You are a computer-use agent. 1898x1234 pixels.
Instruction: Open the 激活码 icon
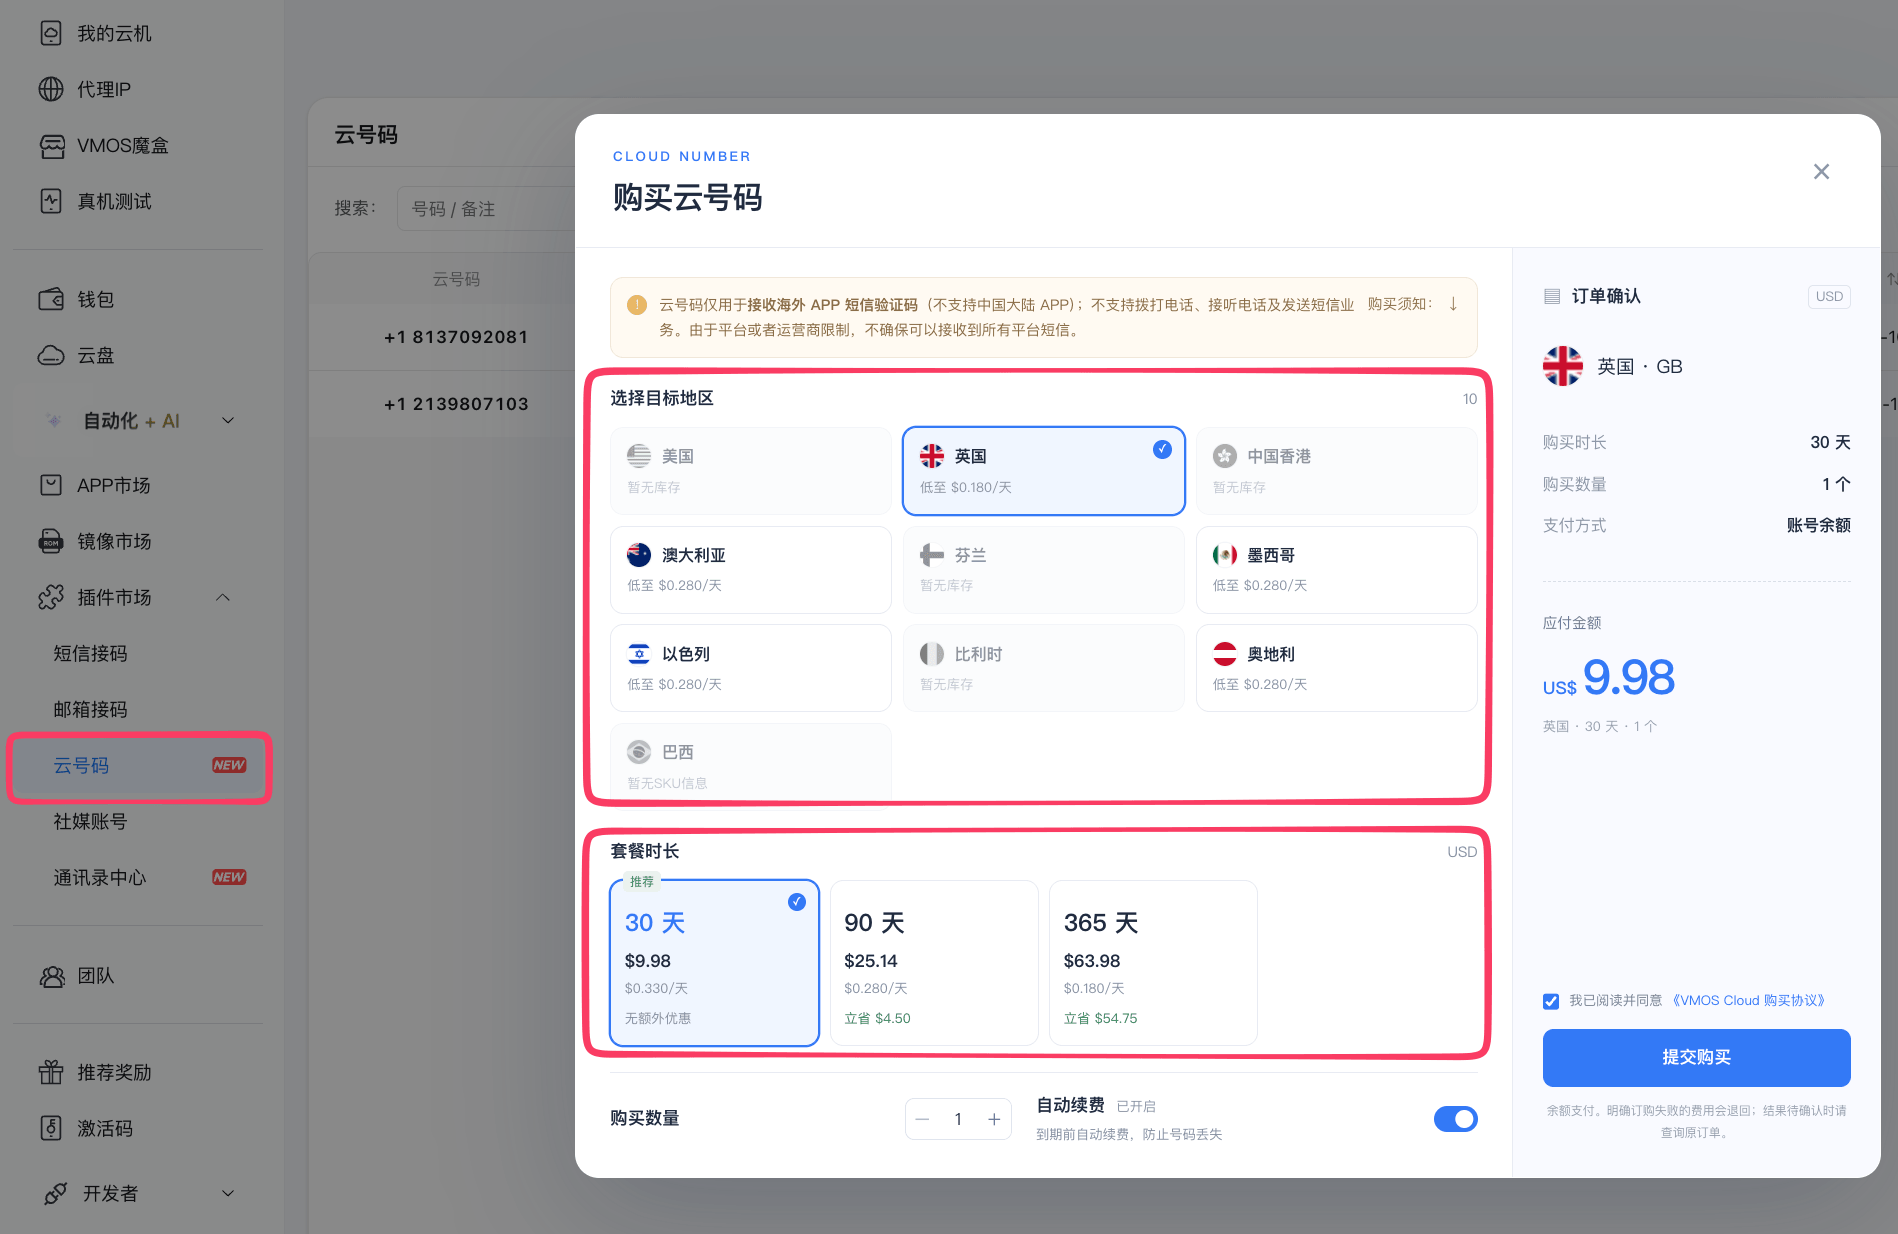pos(51,1128)
